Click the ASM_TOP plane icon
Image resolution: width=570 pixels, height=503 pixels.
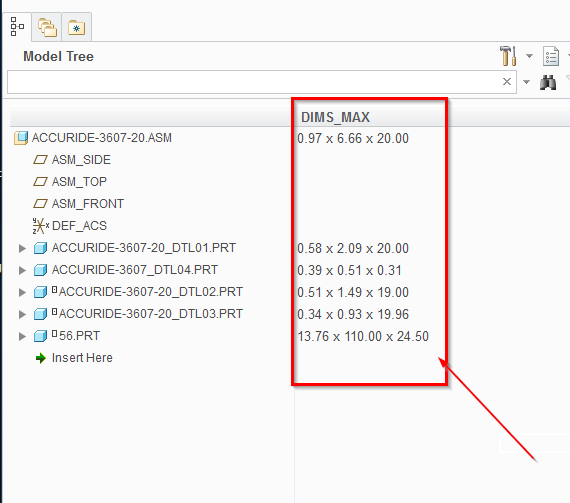40,182
